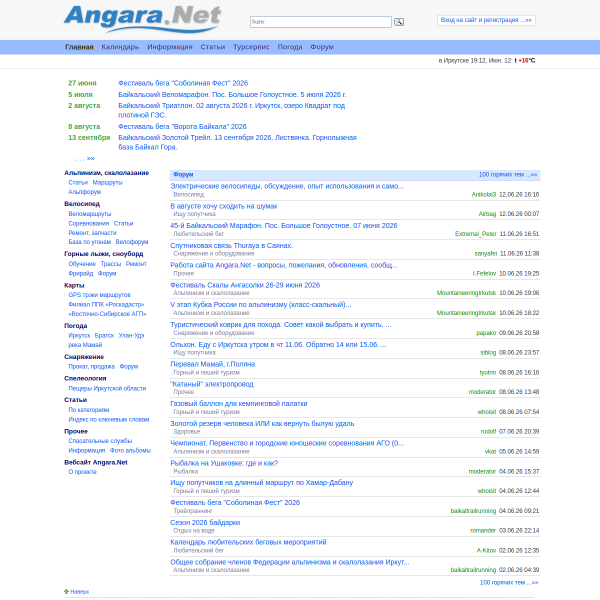The image size is (600, 600).
Task: Open the Форум top menu item
Action: point(322,47)
